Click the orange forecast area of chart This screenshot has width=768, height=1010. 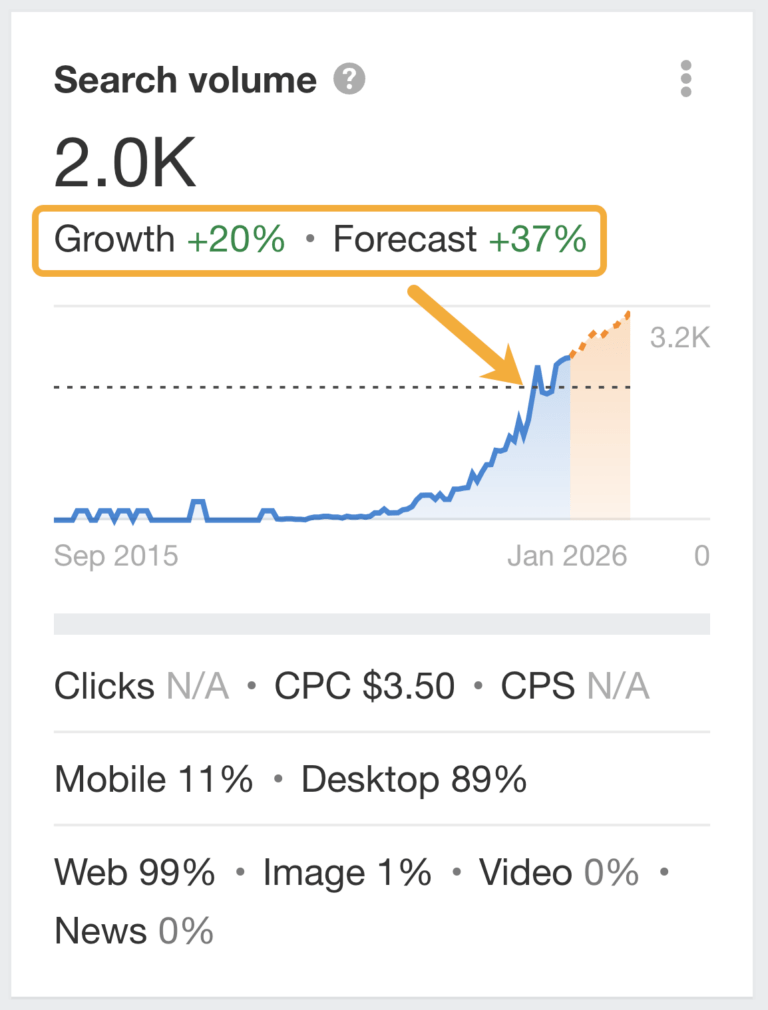point(600,440)
